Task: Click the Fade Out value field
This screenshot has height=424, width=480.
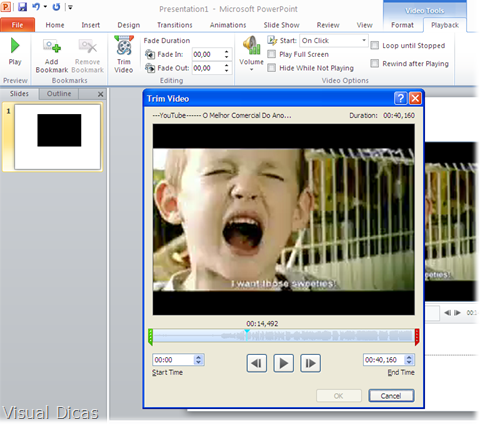Action: [x=207, y=68]
